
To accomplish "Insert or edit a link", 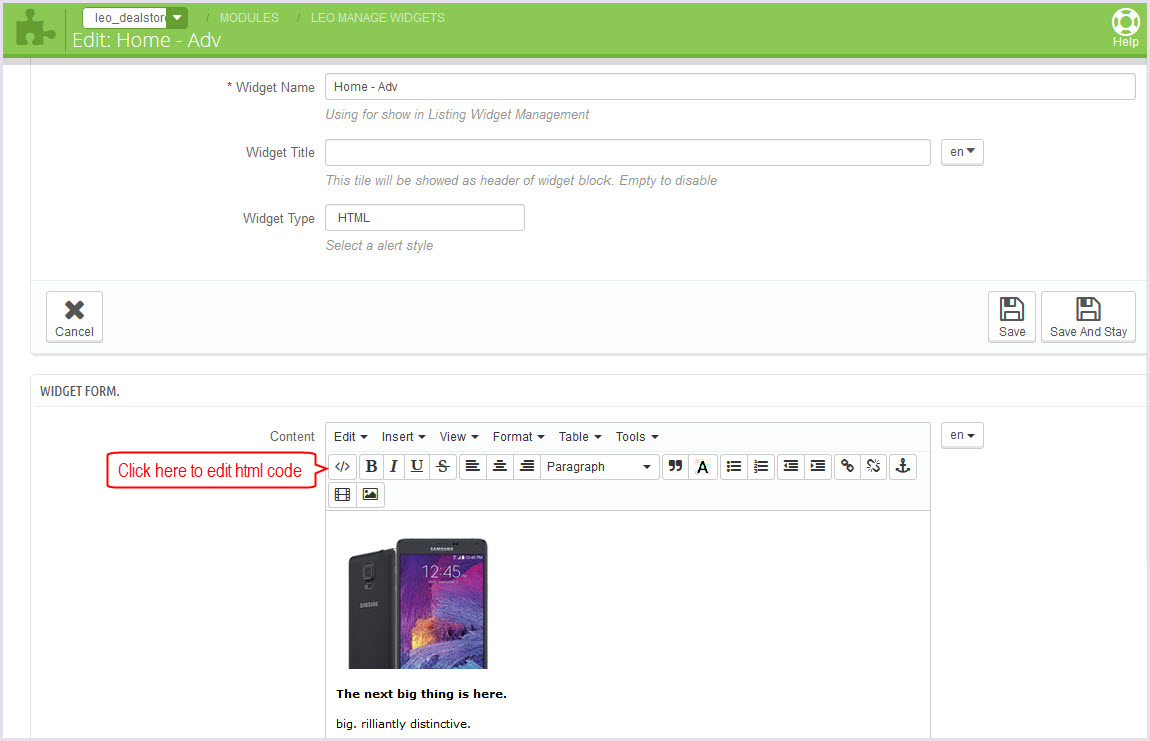I will point(847,467).
